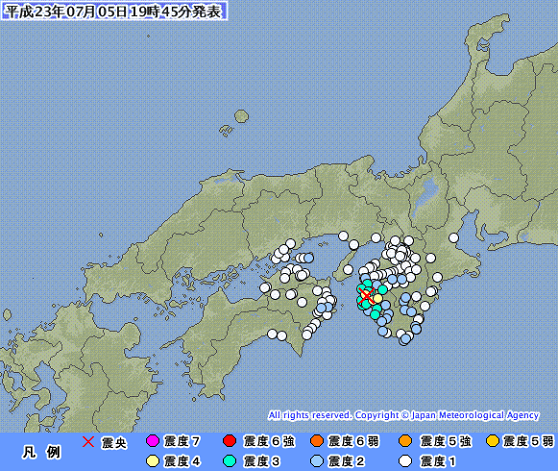
Task: Click the 震度2 legend text
Action: (347, 461)
